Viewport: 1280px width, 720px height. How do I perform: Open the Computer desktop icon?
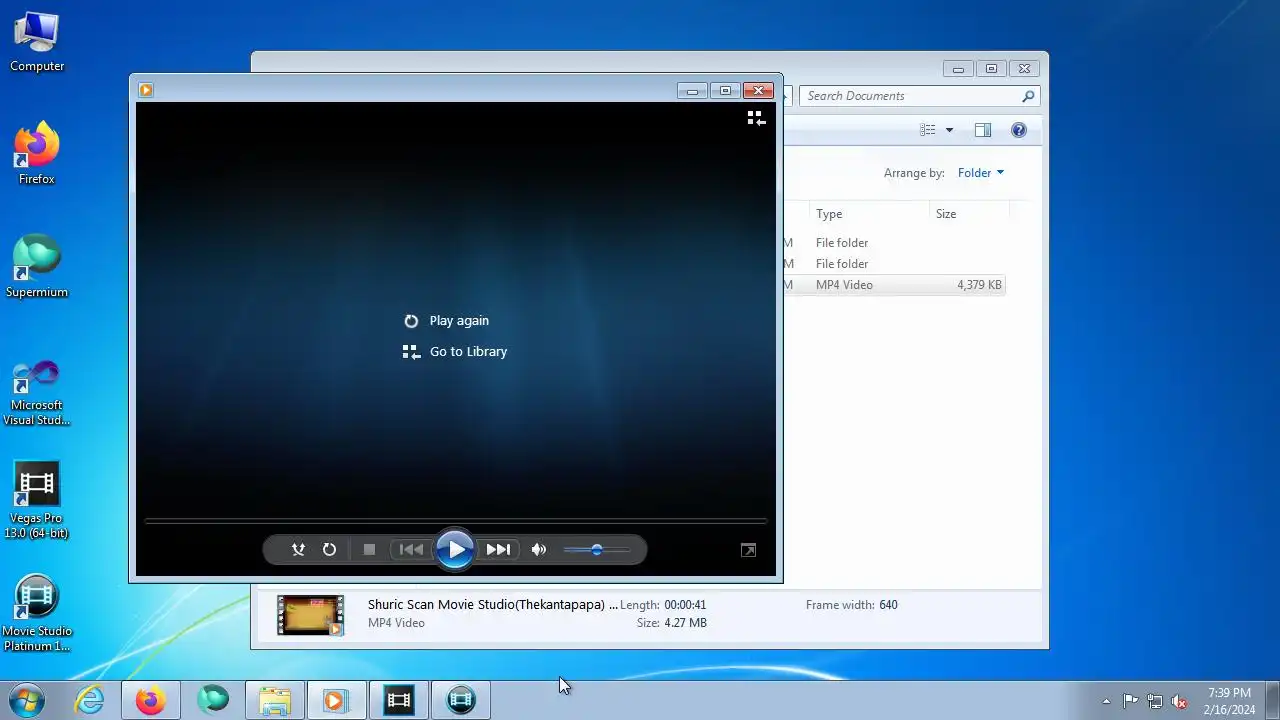(x=37, y=42)
